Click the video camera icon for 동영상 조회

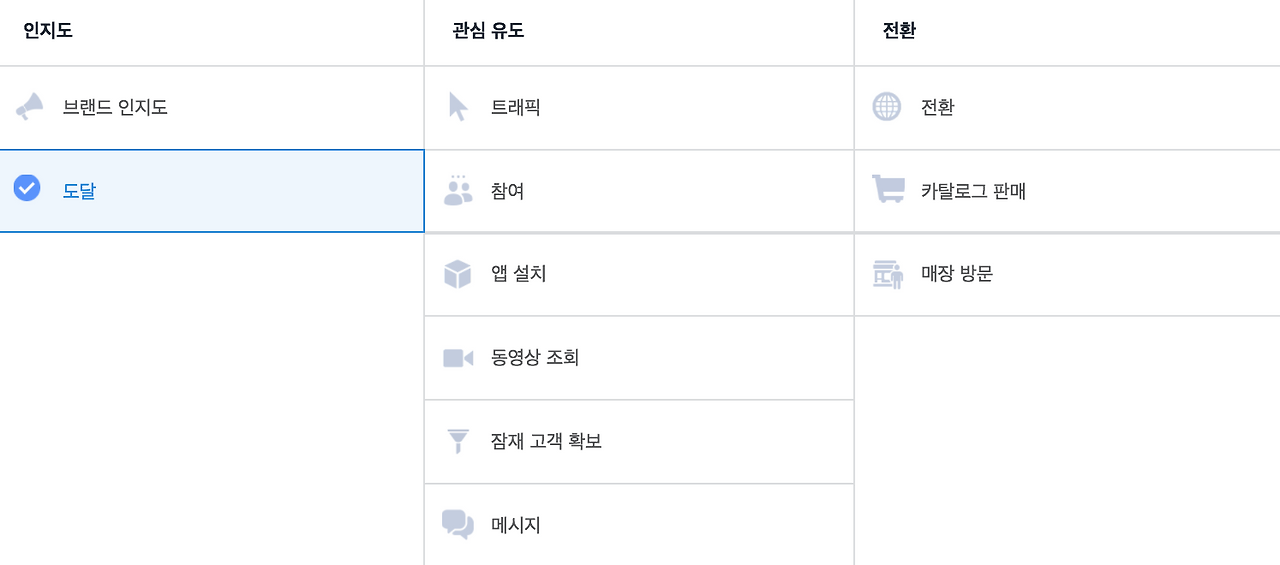click(458, 358)
